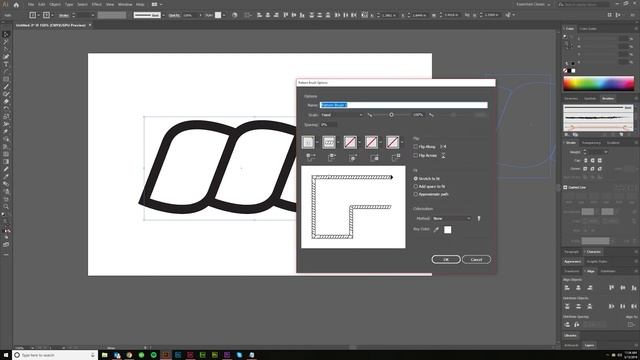Switch to the Transparency panel tab
Screen dimensions: 640x360
click(x=591, y=143)
